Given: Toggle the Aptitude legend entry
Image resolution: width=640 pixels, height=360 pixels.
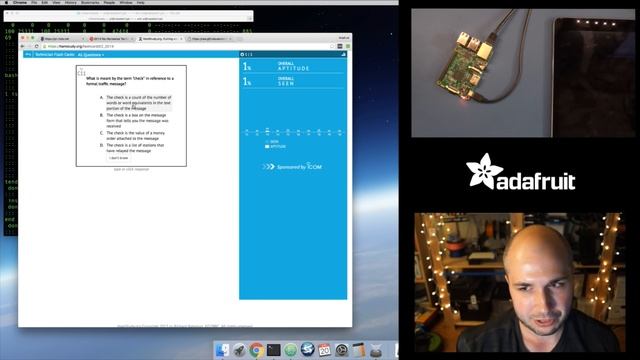Looking at the screenshot, I should [x=276, y=147].
